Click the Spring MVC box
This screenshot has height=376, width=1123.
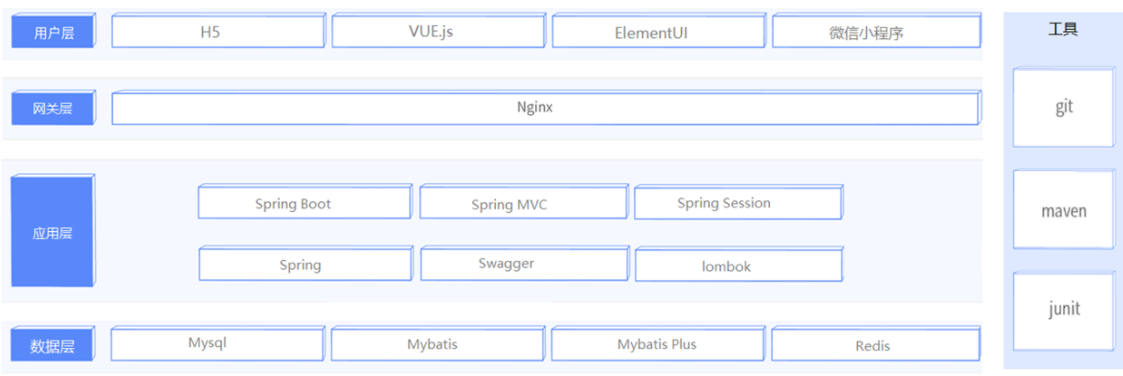pos(524,202)
